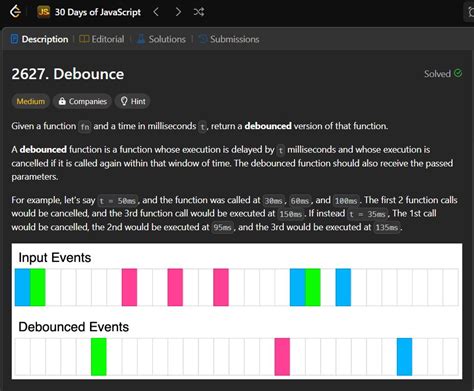474x391 pixels.
Task: Go to the previous problem arrow
Action: pos(156,12)
